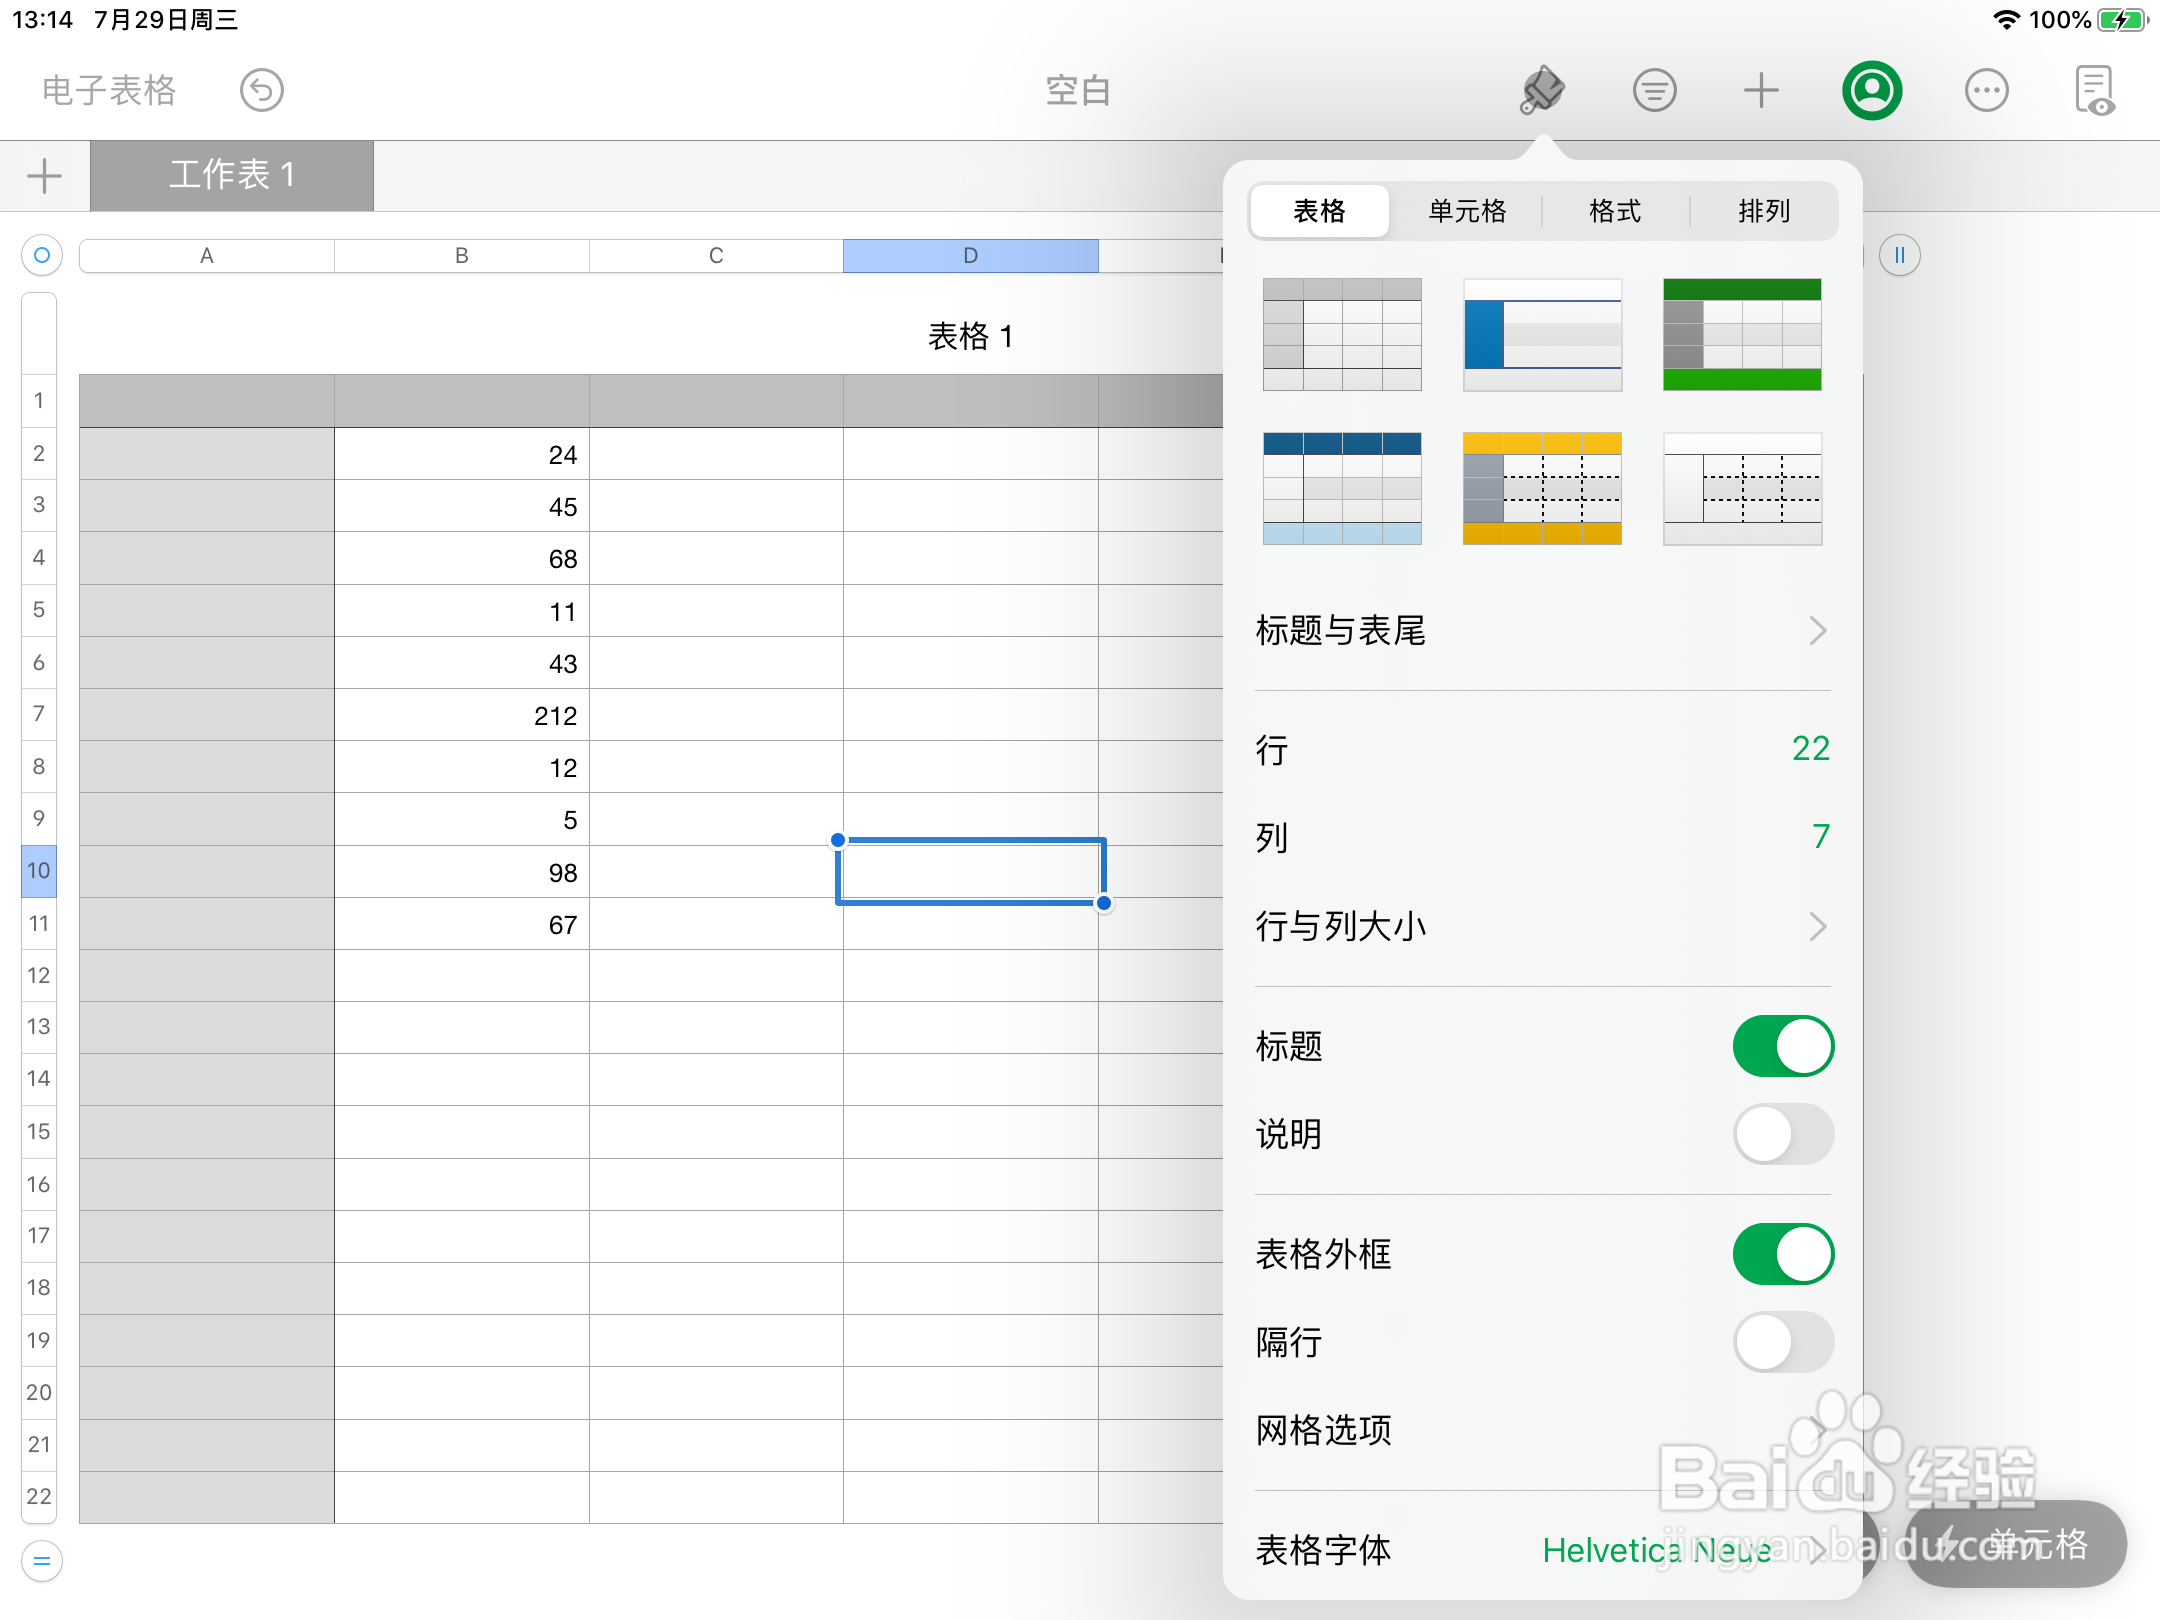The image size is (2160, 1620).
Task: Open the collaboration icon
Action: click(1871, 90)
